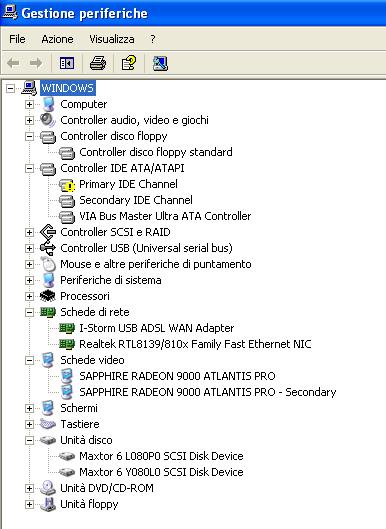Image resolution: width=386 pixels, height=529 pixels.
Task: Collapse the Unità disco node
Action: (x=29, y=441)
